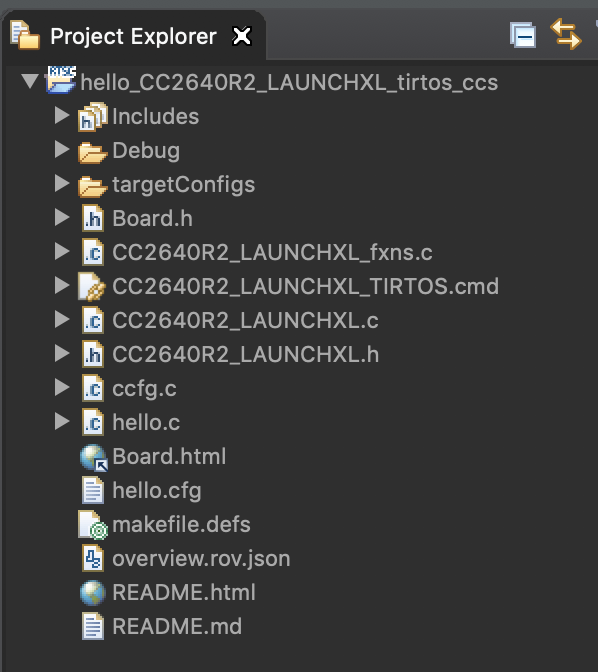Click the CC2640R2_LAUNCHXL.c source icon
Screen dimensions: 598x672
(93, 320)
